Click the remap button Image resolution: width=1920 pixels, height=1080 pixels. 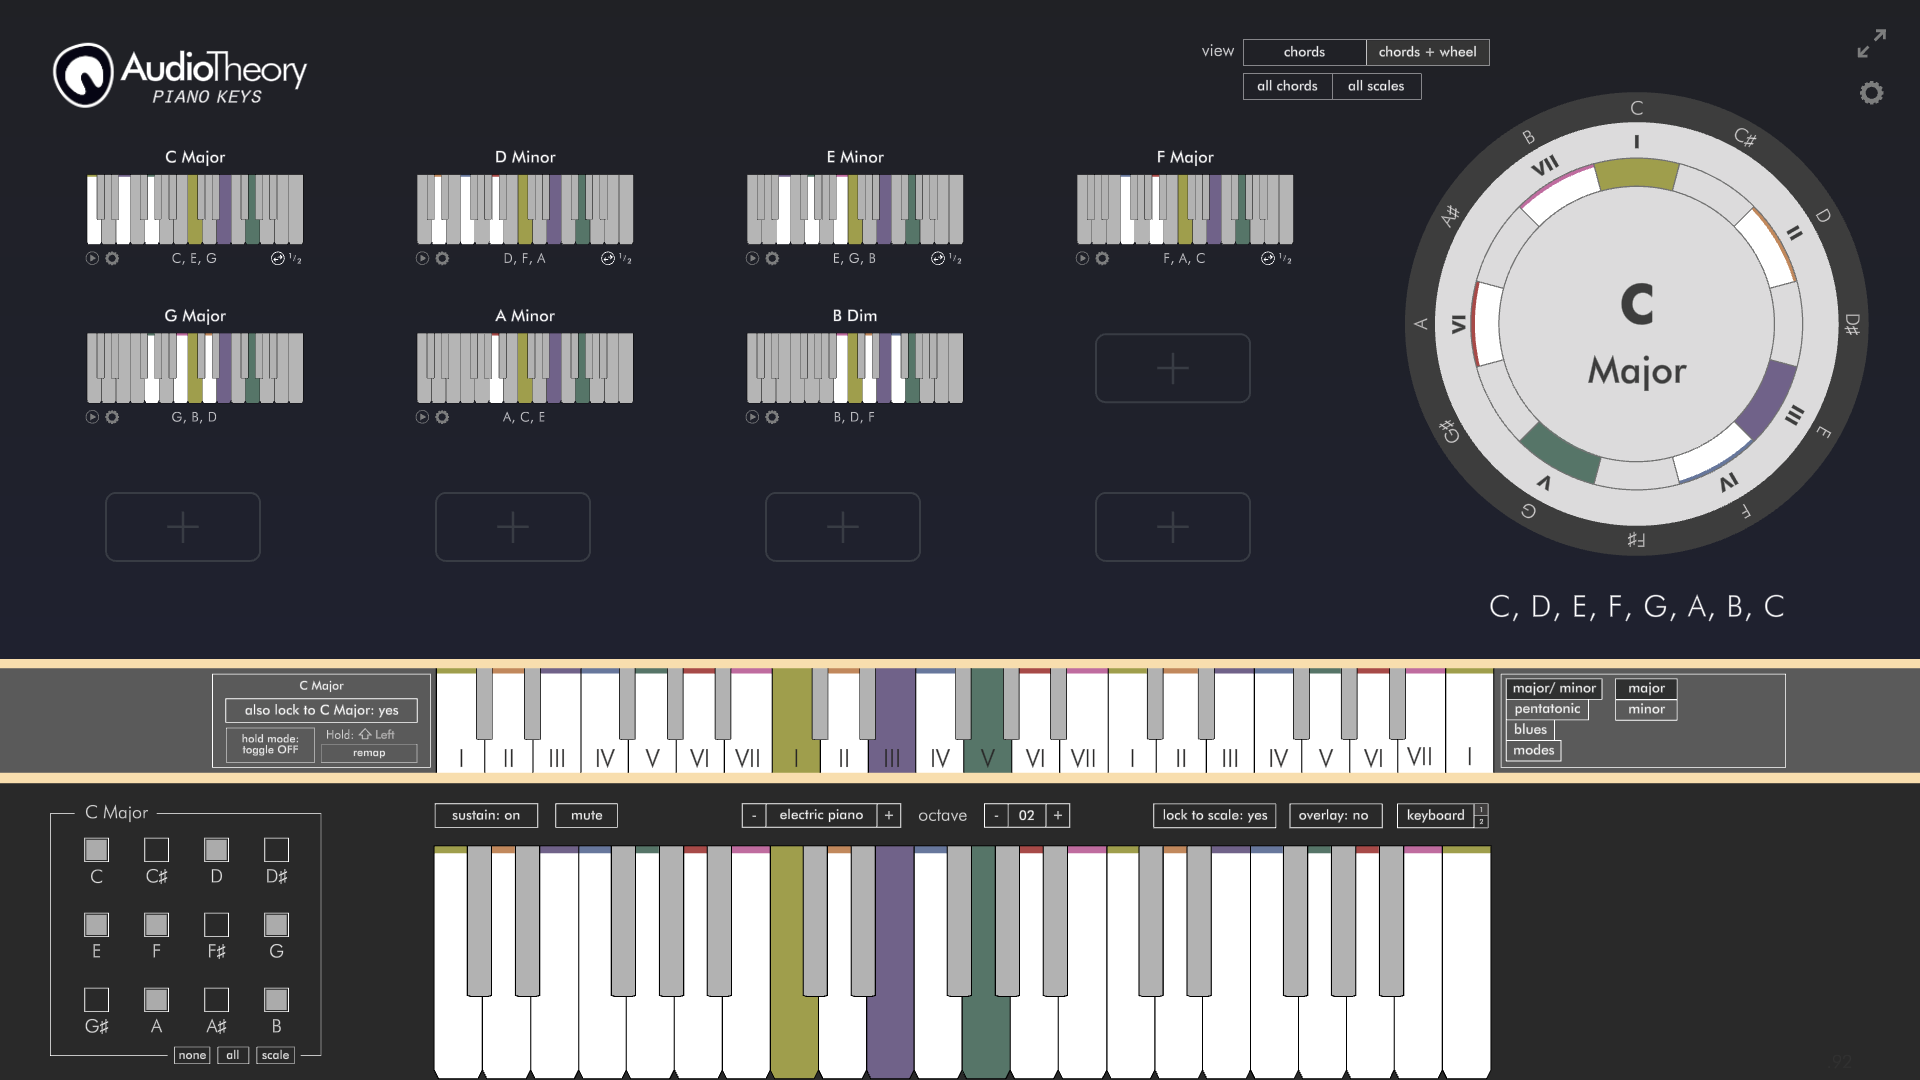click(369, 753)
